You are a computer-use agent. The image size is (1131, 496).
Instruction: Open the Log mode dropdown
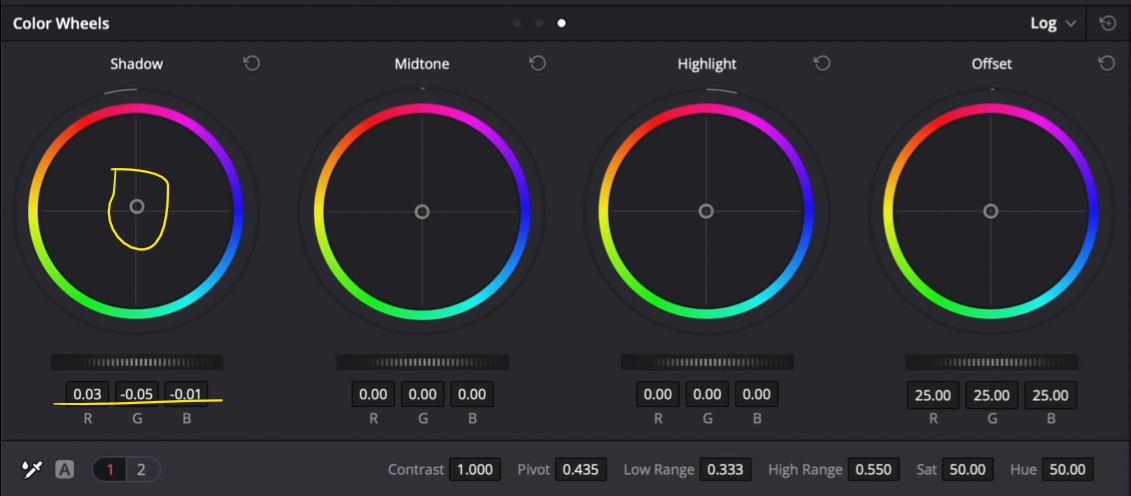click(x=1052, y=23)
